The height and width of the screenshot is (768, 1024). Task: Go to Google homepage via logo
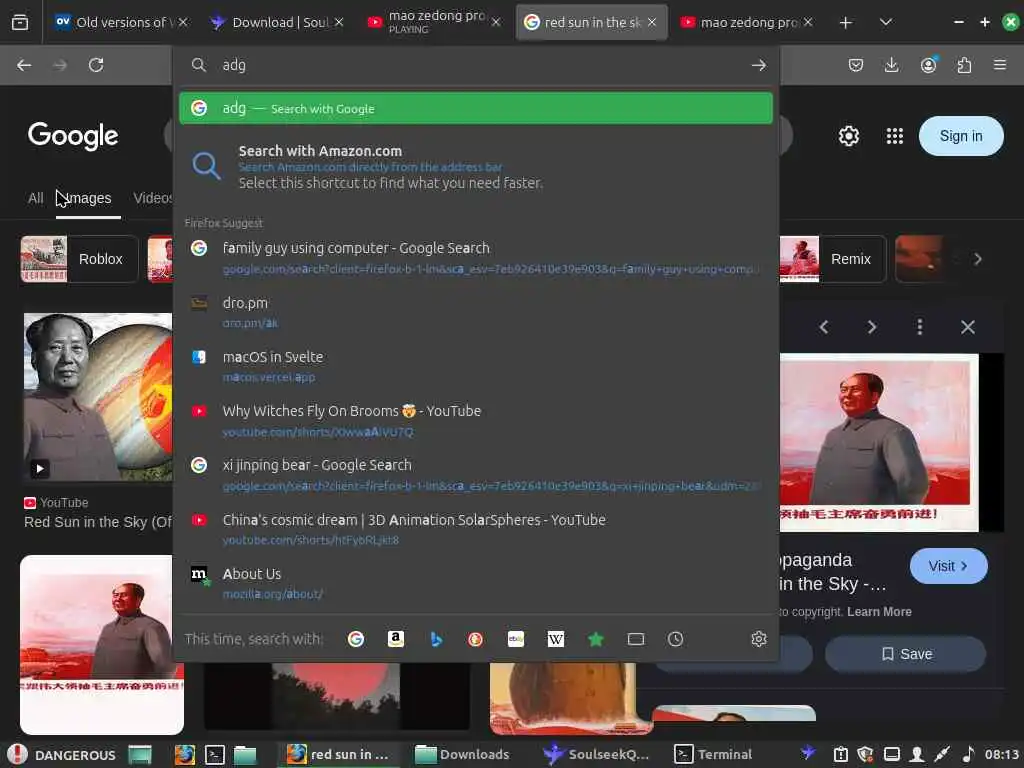point(73,136)
